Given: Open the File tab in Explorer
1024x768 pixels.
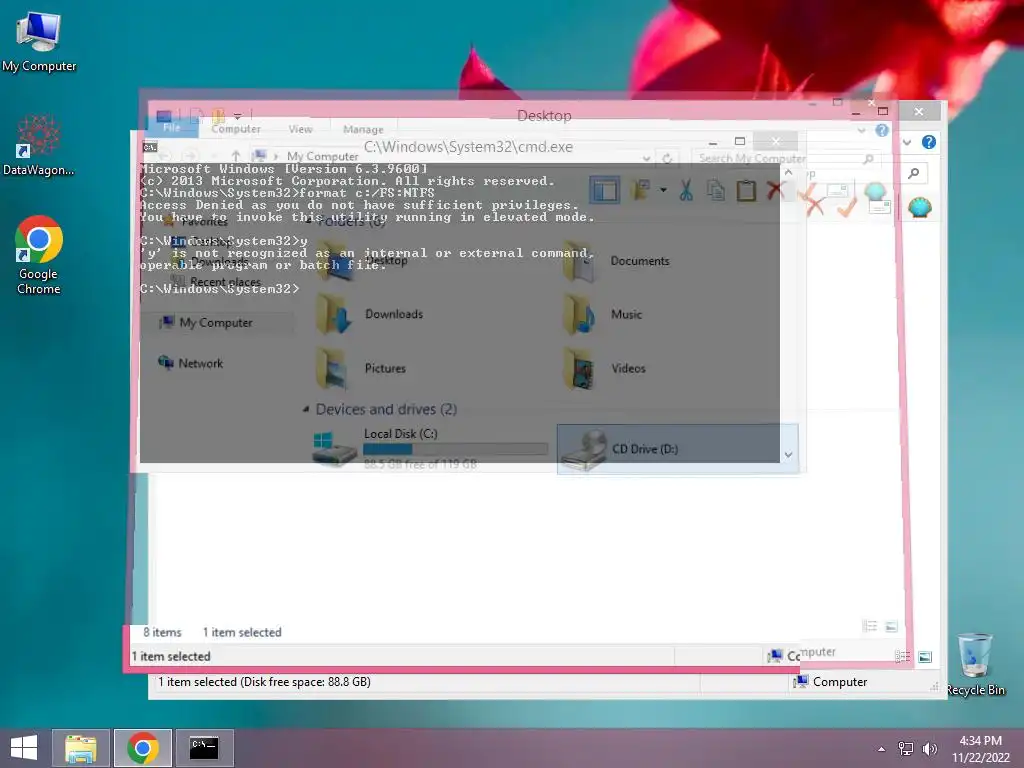Looking at the screenshot, I should 172,128.
